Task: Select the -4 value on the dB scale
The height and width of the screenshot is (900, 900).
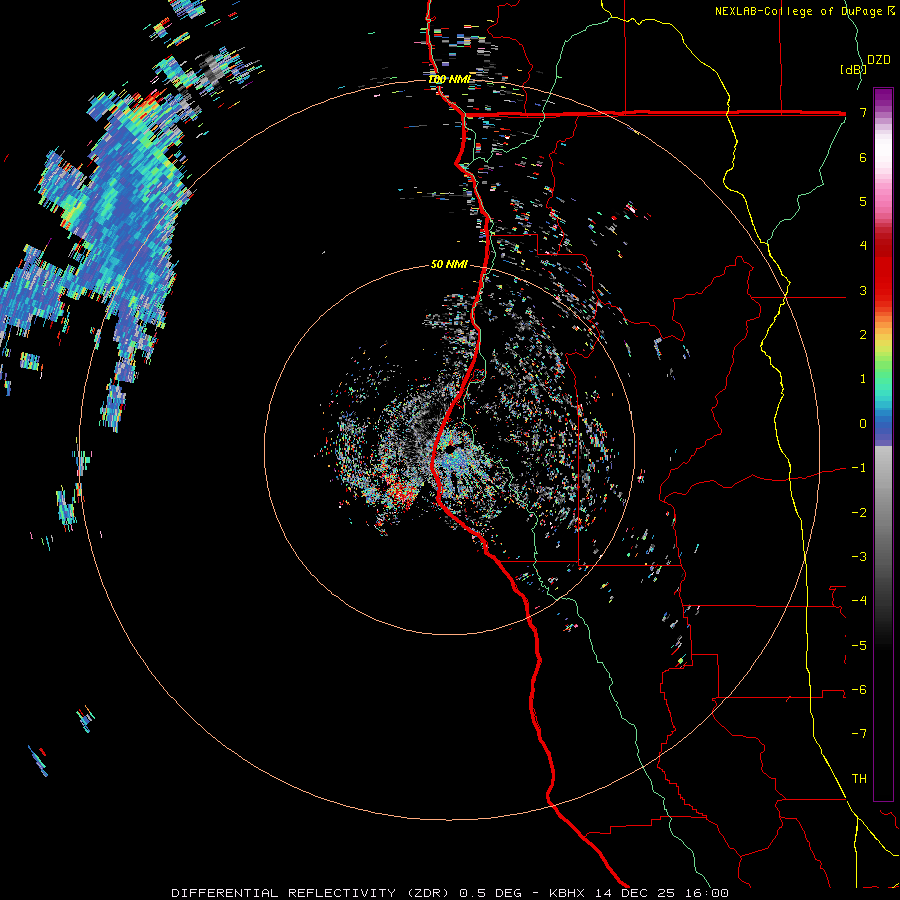Action: point(859,601)
